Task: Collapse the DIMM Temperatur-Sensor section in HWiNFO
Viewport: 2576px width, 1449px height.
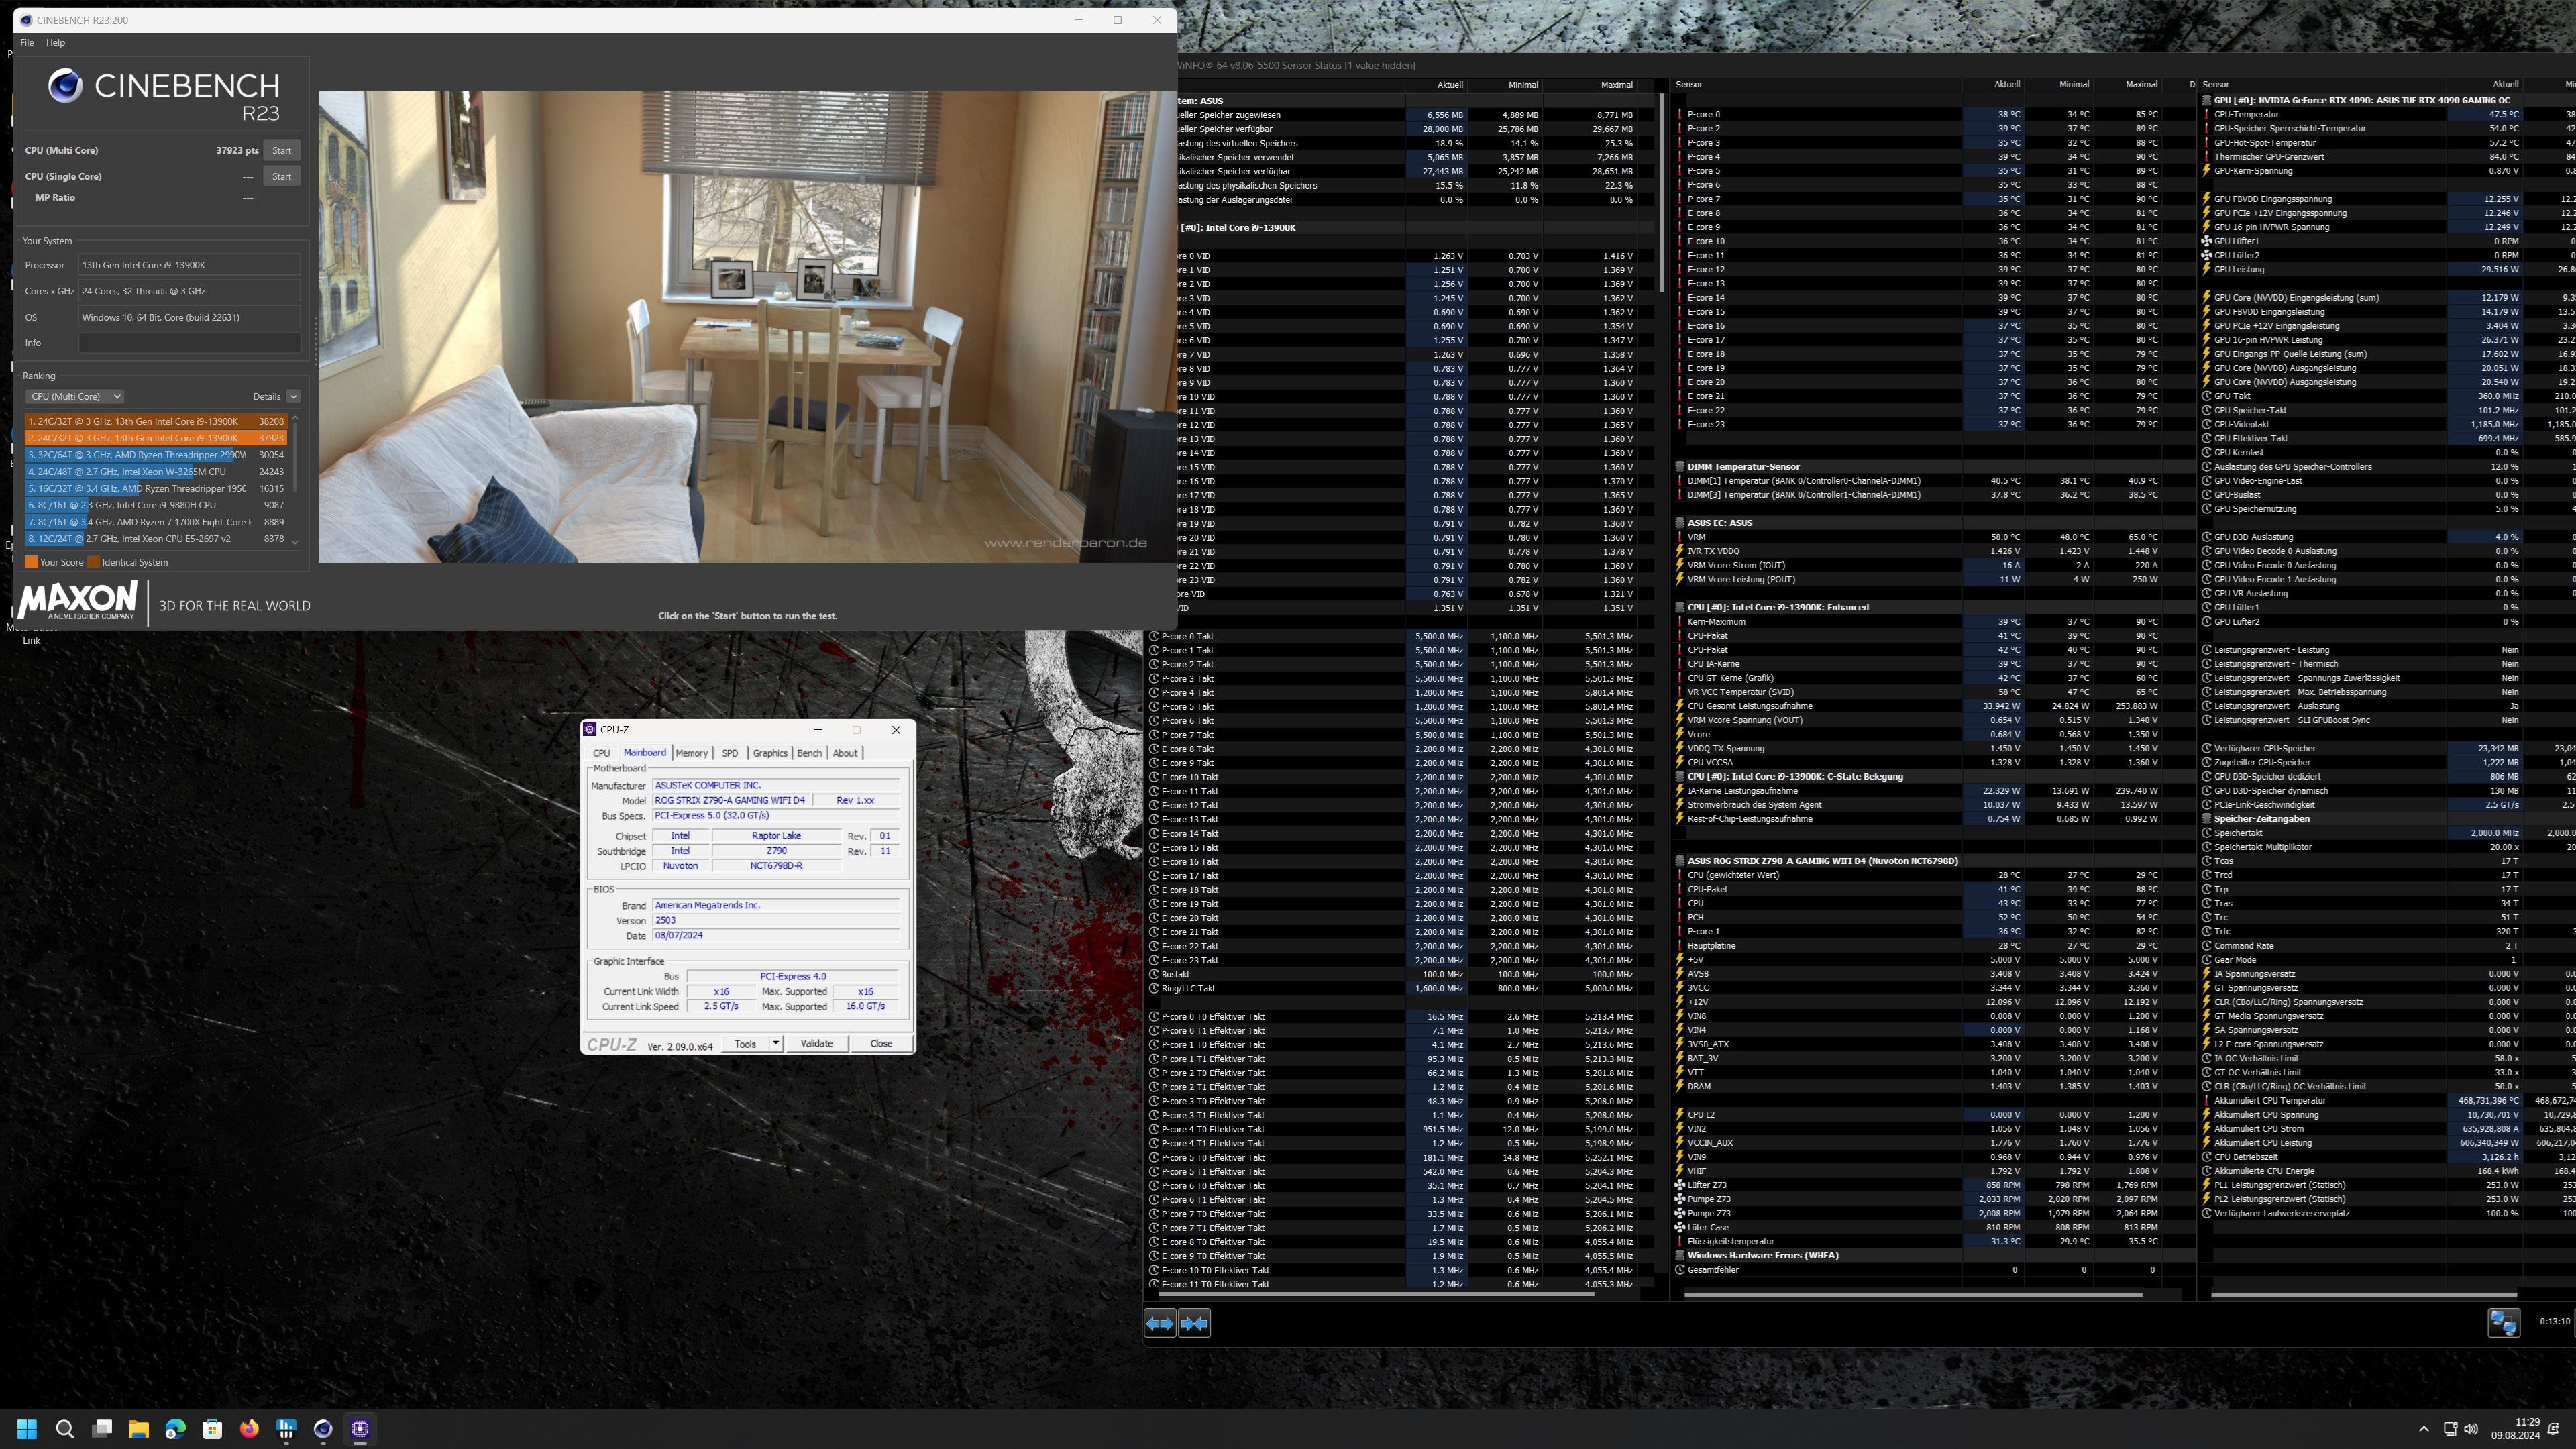Action: [1679, 466]
